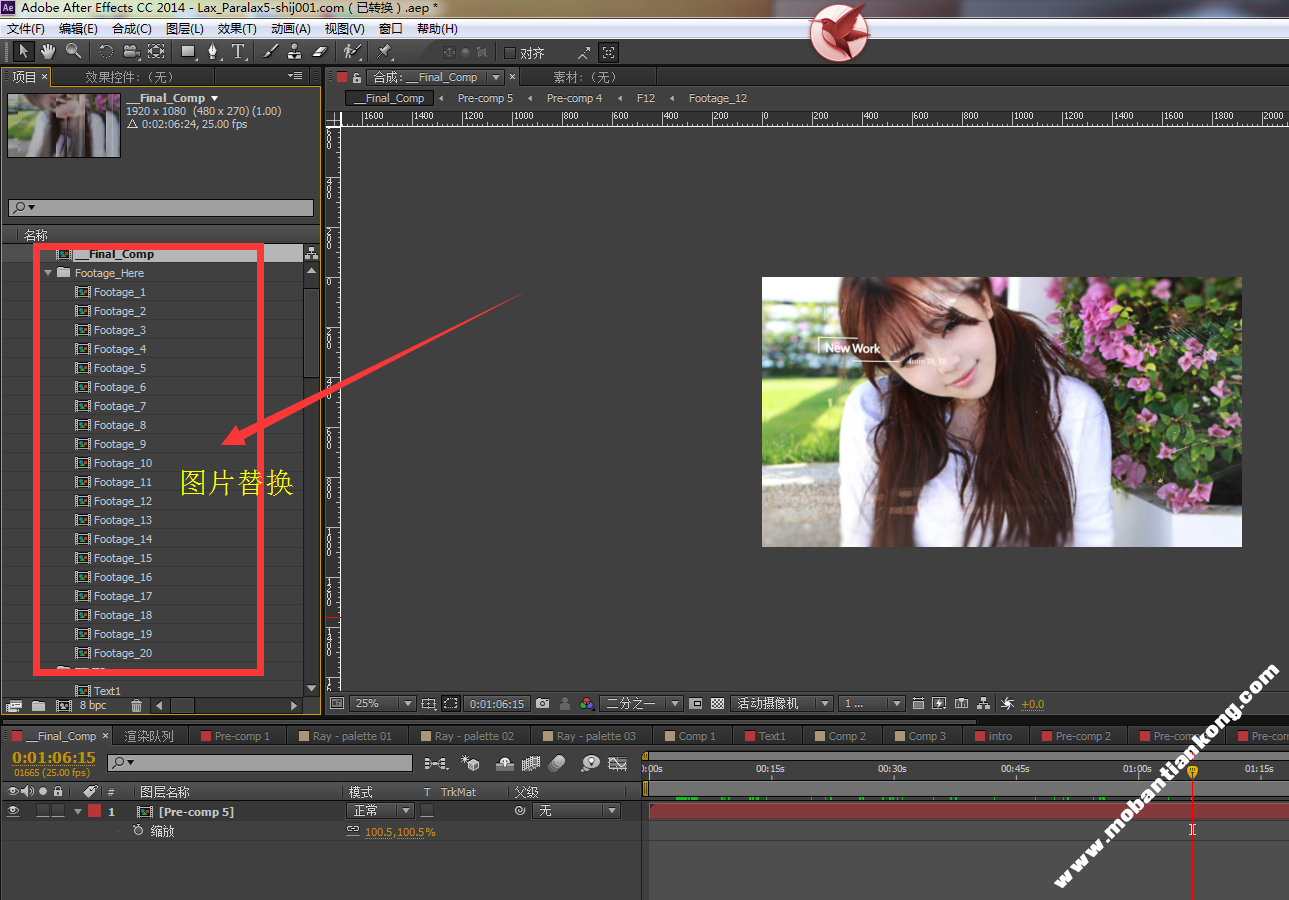Toggle the viewer lock icon beside 合成 tab
Image resolution: width=1289 pixels, height=900 pixels.
point(357,77)
